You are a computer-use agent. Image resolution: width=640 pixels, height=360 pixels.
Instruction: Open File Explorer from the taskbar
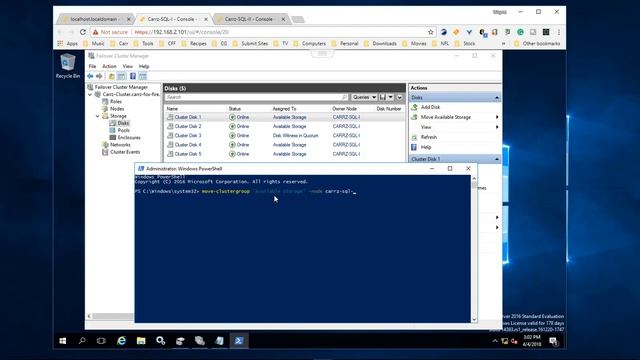[141, 341]
